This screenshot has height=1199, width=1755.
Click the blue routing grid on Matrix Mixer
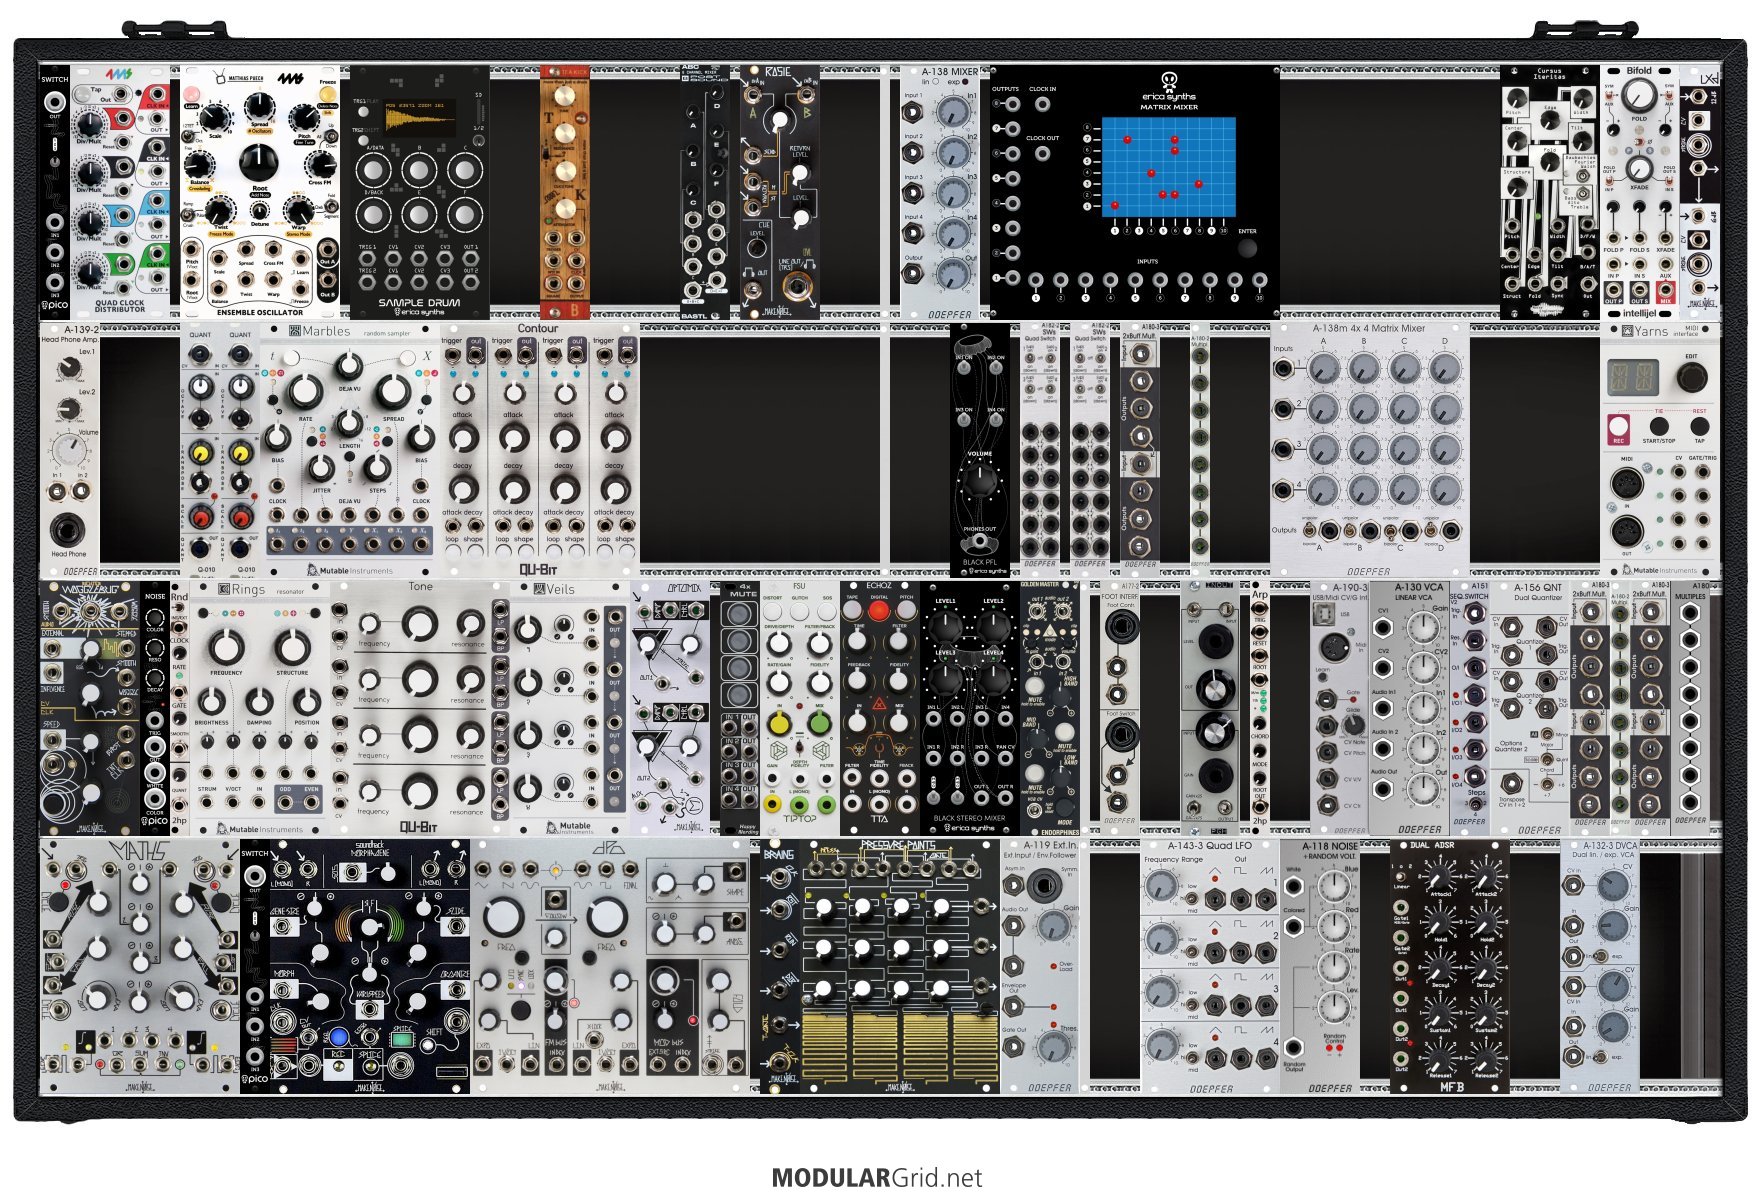[1168, 166]
